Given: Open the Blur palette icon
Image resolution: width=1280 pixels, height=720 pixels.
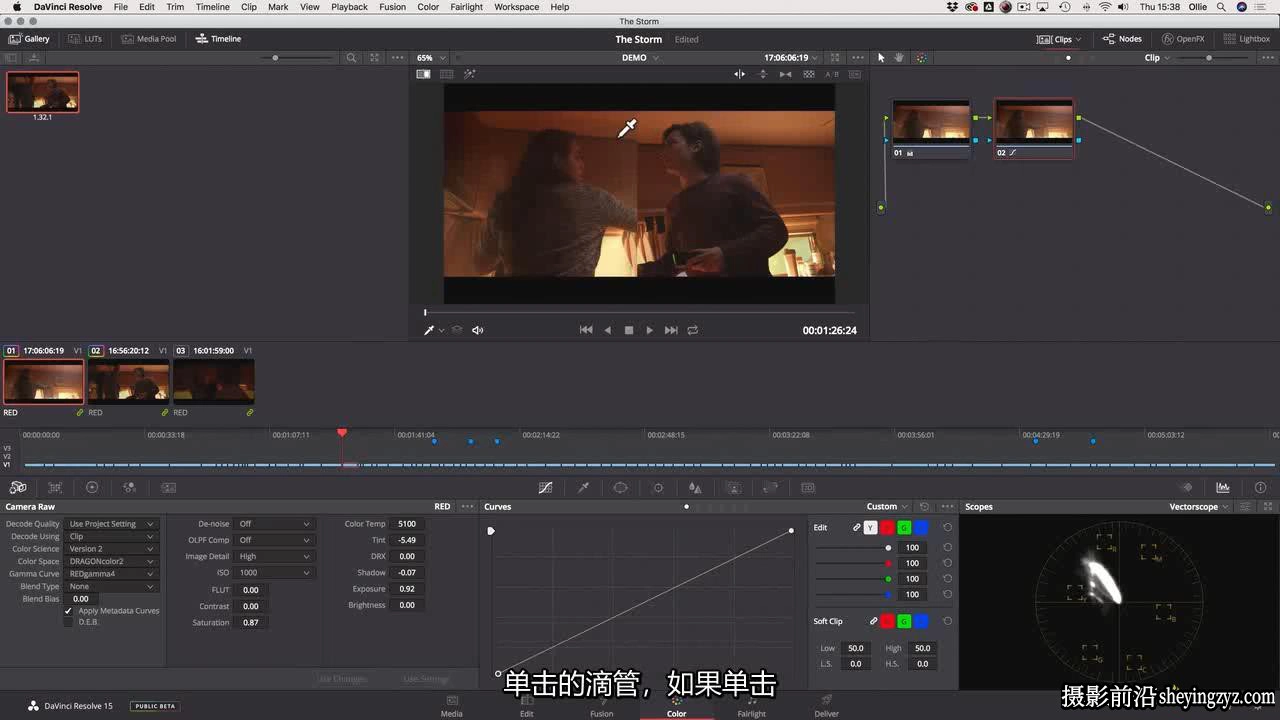Looking at the screenshot, I should coord(695,487).
